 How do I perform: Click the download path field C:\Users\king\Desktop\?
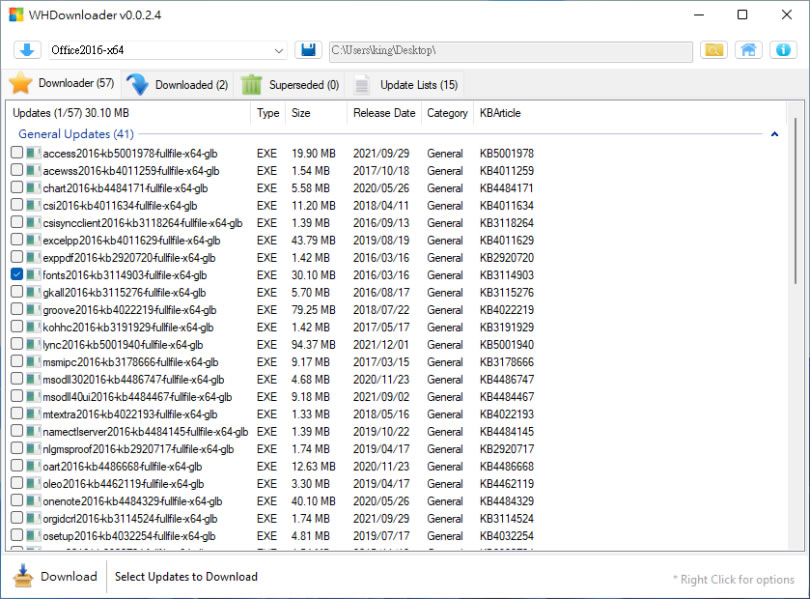pos(510,51)
